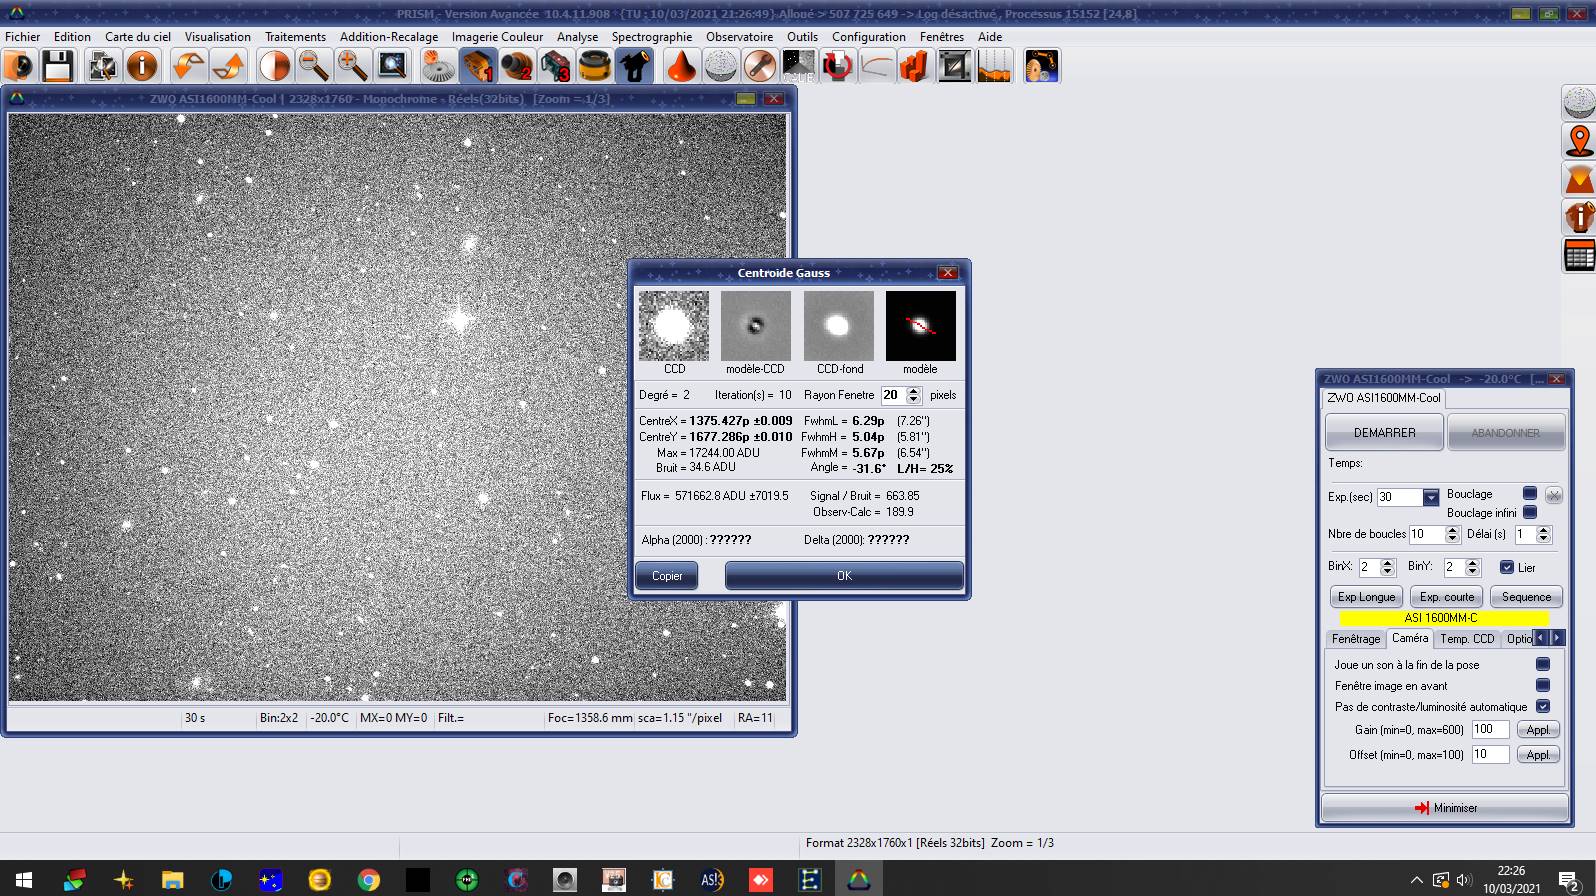Click the floppy disk save icon
The height and width of the screenshot is (896, 1596).
(58, 67)
